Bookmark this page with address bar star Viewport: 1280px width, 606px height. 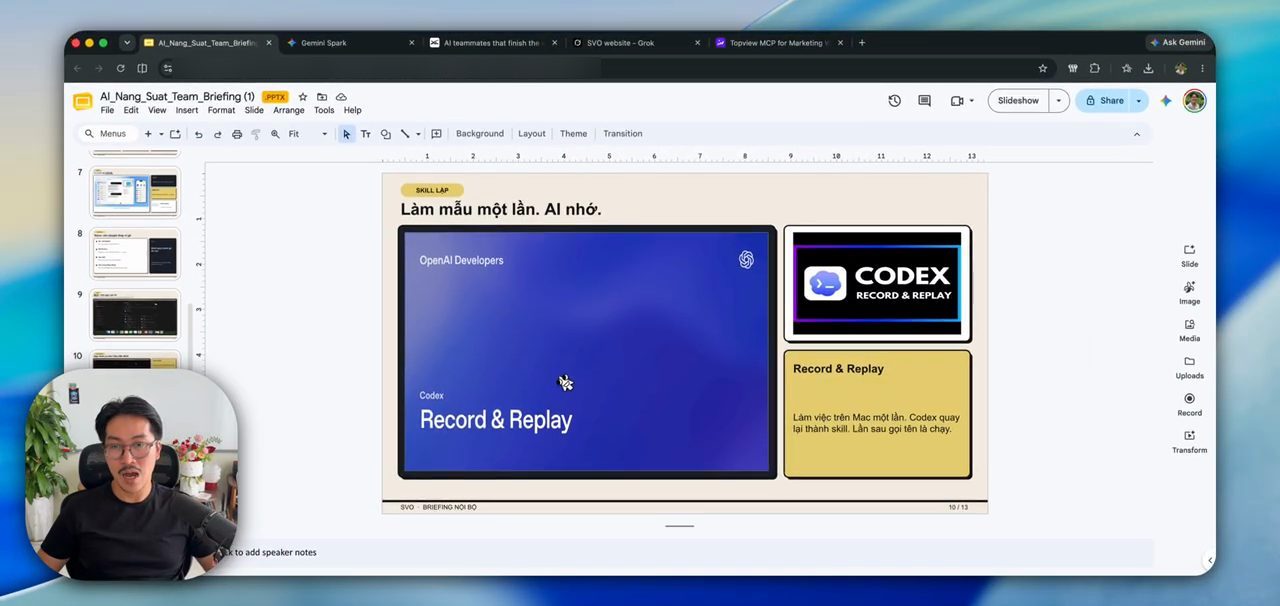pos(1042,68)
